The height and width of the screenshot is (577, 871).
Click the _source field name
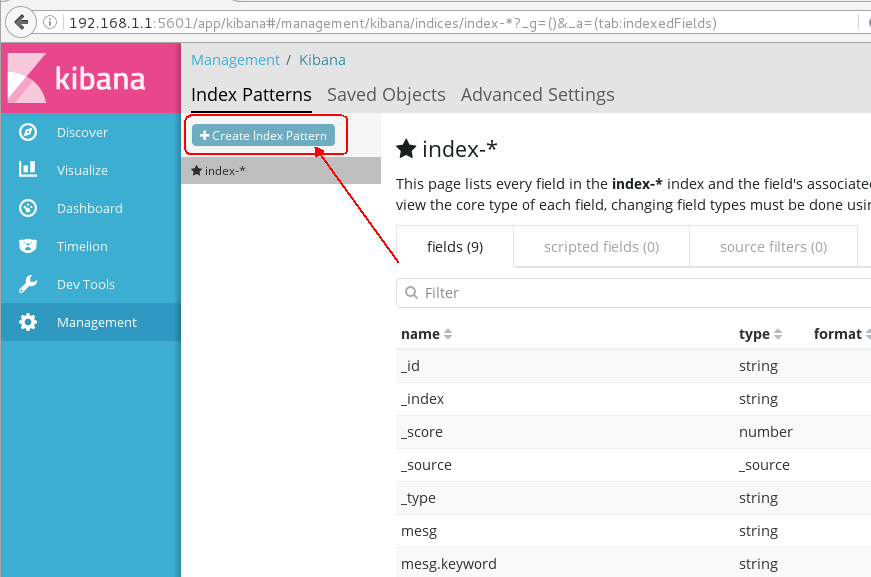(x=426, y=465)
